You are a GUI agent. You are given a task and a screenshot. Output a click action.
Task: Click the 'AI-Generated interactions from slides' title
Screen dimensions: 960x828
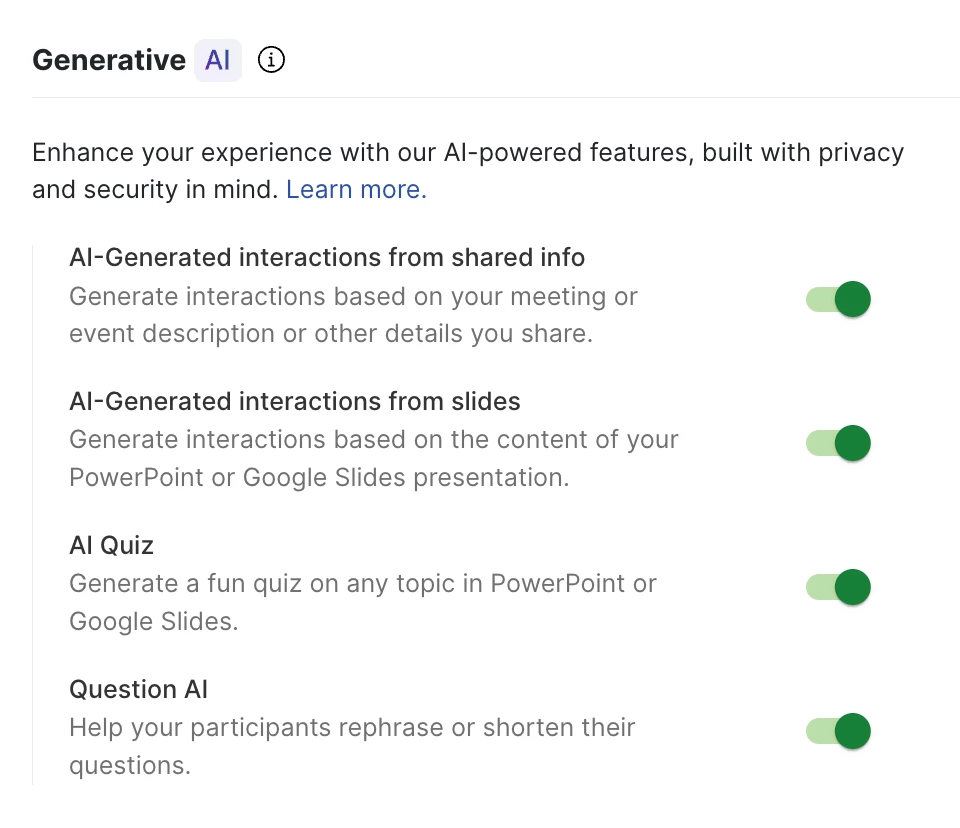(295, 402)
